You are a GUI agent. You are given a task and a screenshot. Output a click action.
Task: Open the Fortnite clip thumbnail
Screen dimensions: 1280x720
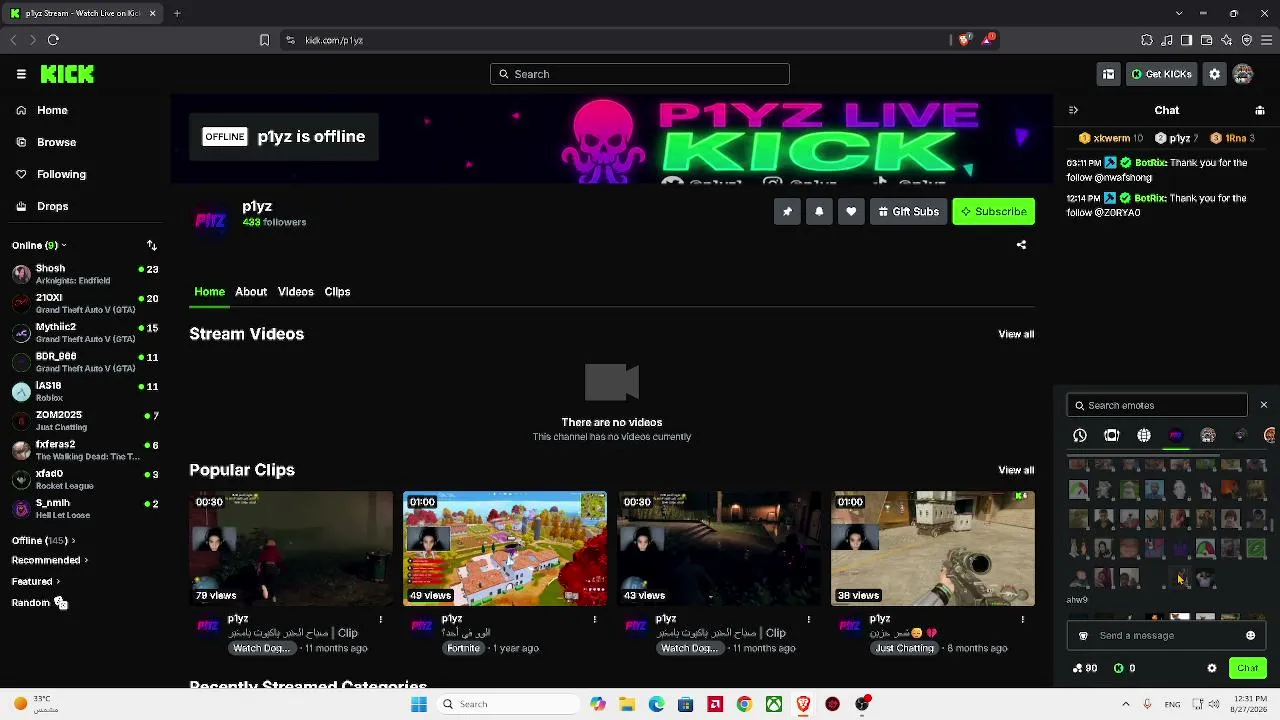505,548
